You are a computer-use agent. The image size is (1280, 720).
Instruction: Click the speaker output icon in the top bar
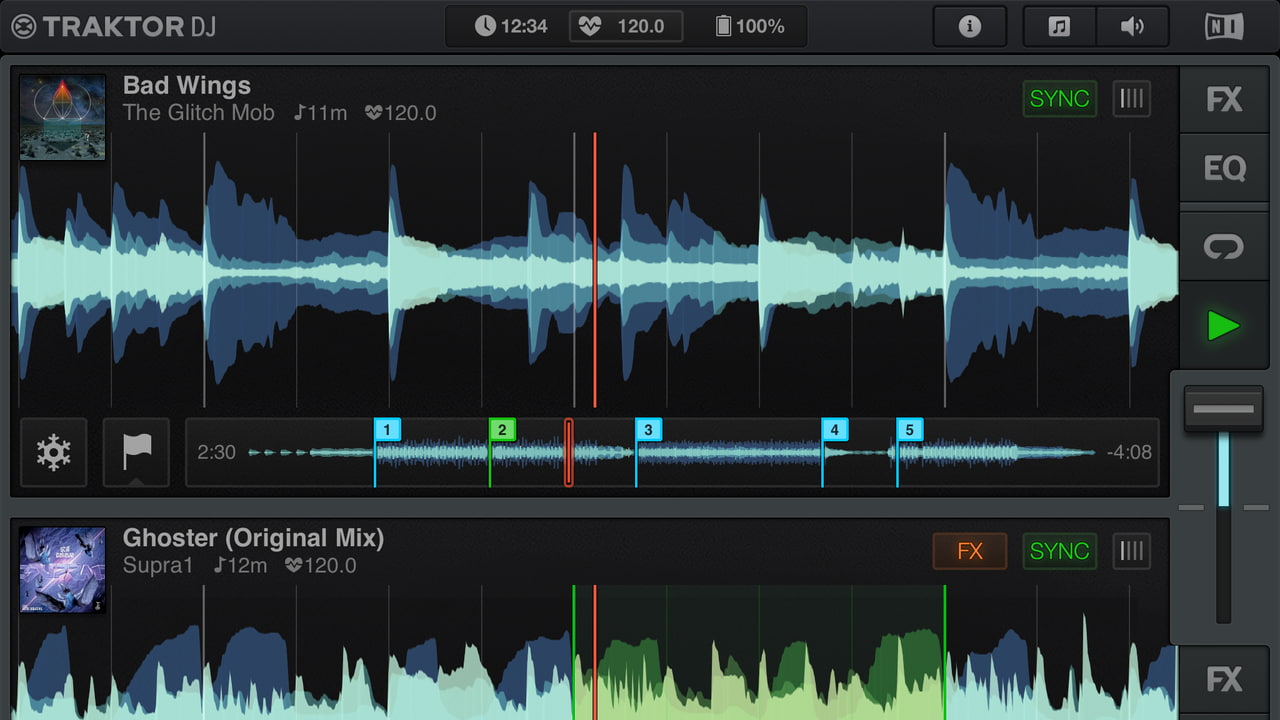[1132, 26]
